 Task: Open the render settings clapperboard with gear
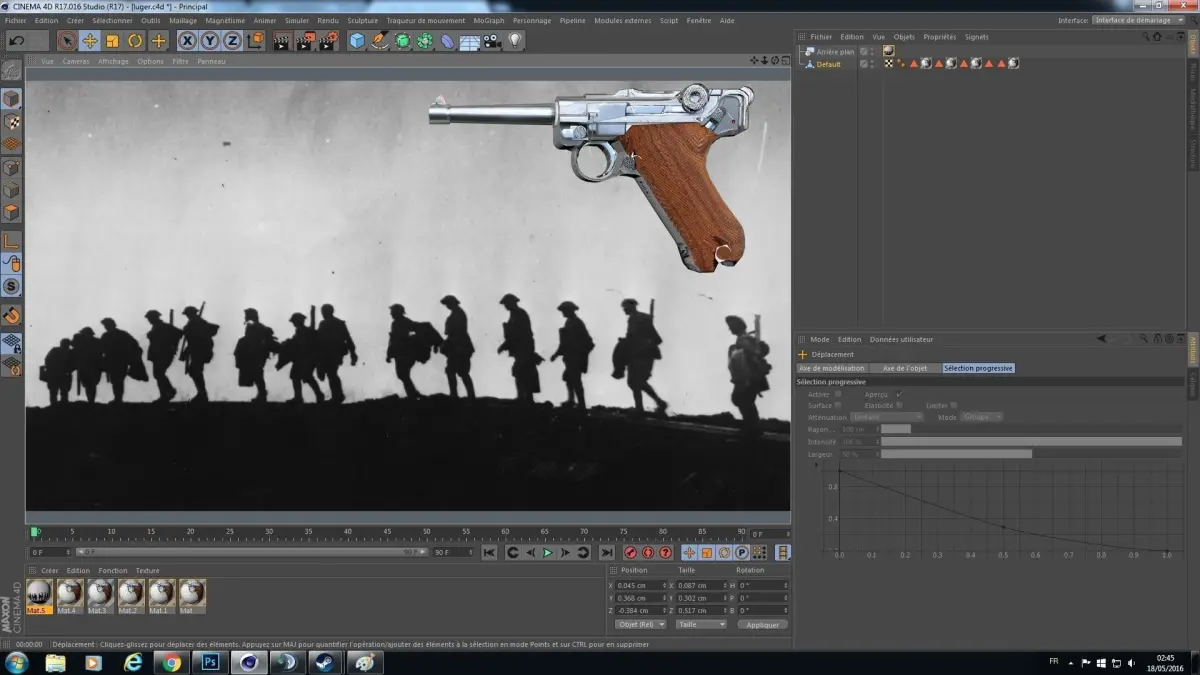(327, 41)
